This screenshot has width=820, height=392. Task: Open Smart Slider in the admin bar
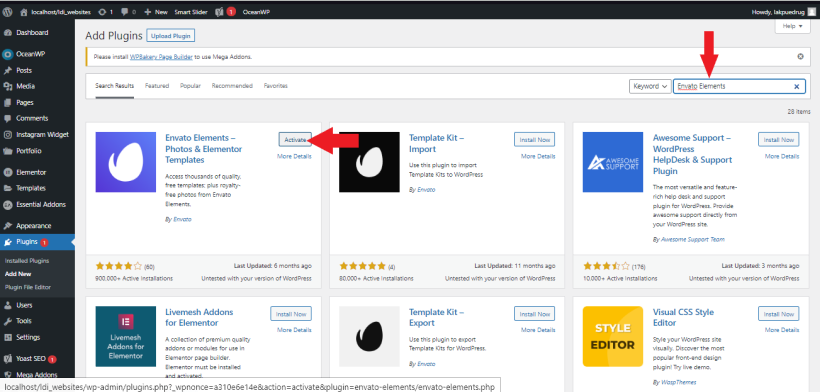point(191,11)
